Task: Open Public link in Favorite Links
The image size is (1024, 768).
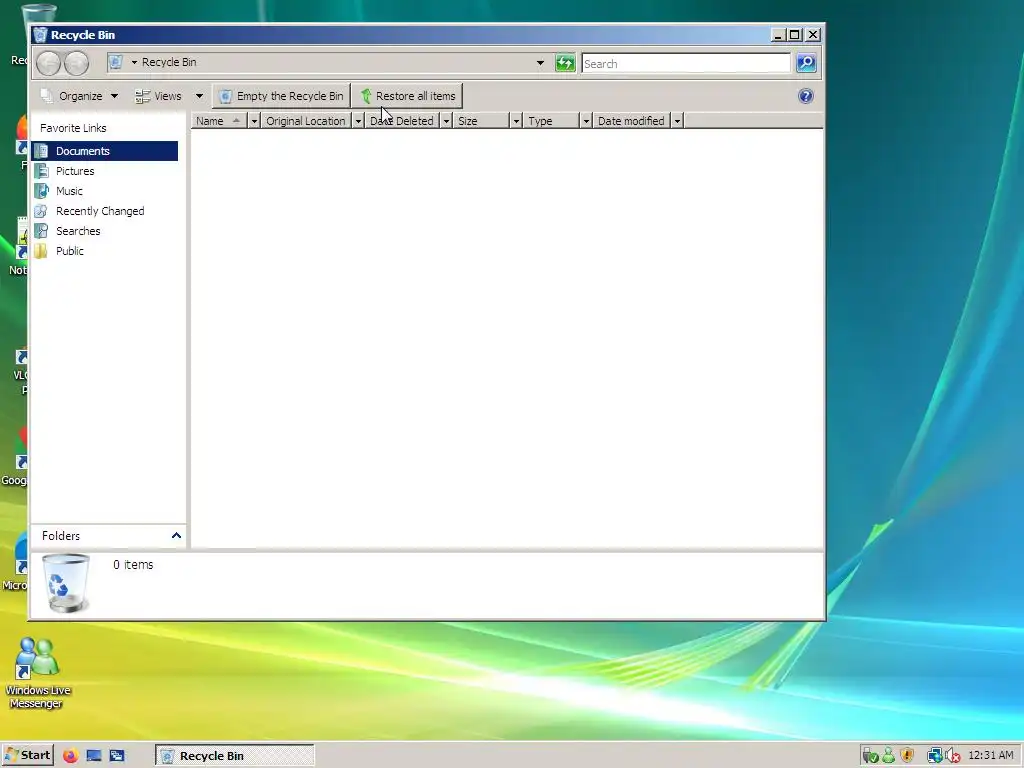Action: (x=70, y=251)
